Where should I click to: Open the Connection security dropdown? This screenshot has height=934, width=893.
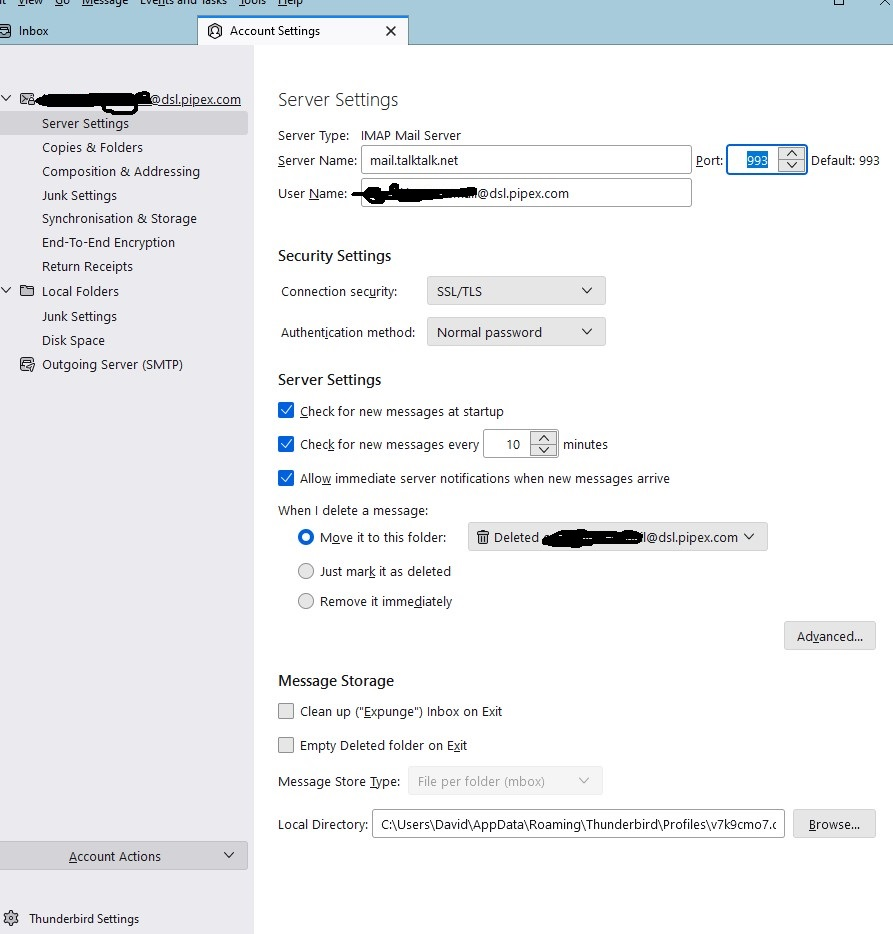[x=515, y=291]
